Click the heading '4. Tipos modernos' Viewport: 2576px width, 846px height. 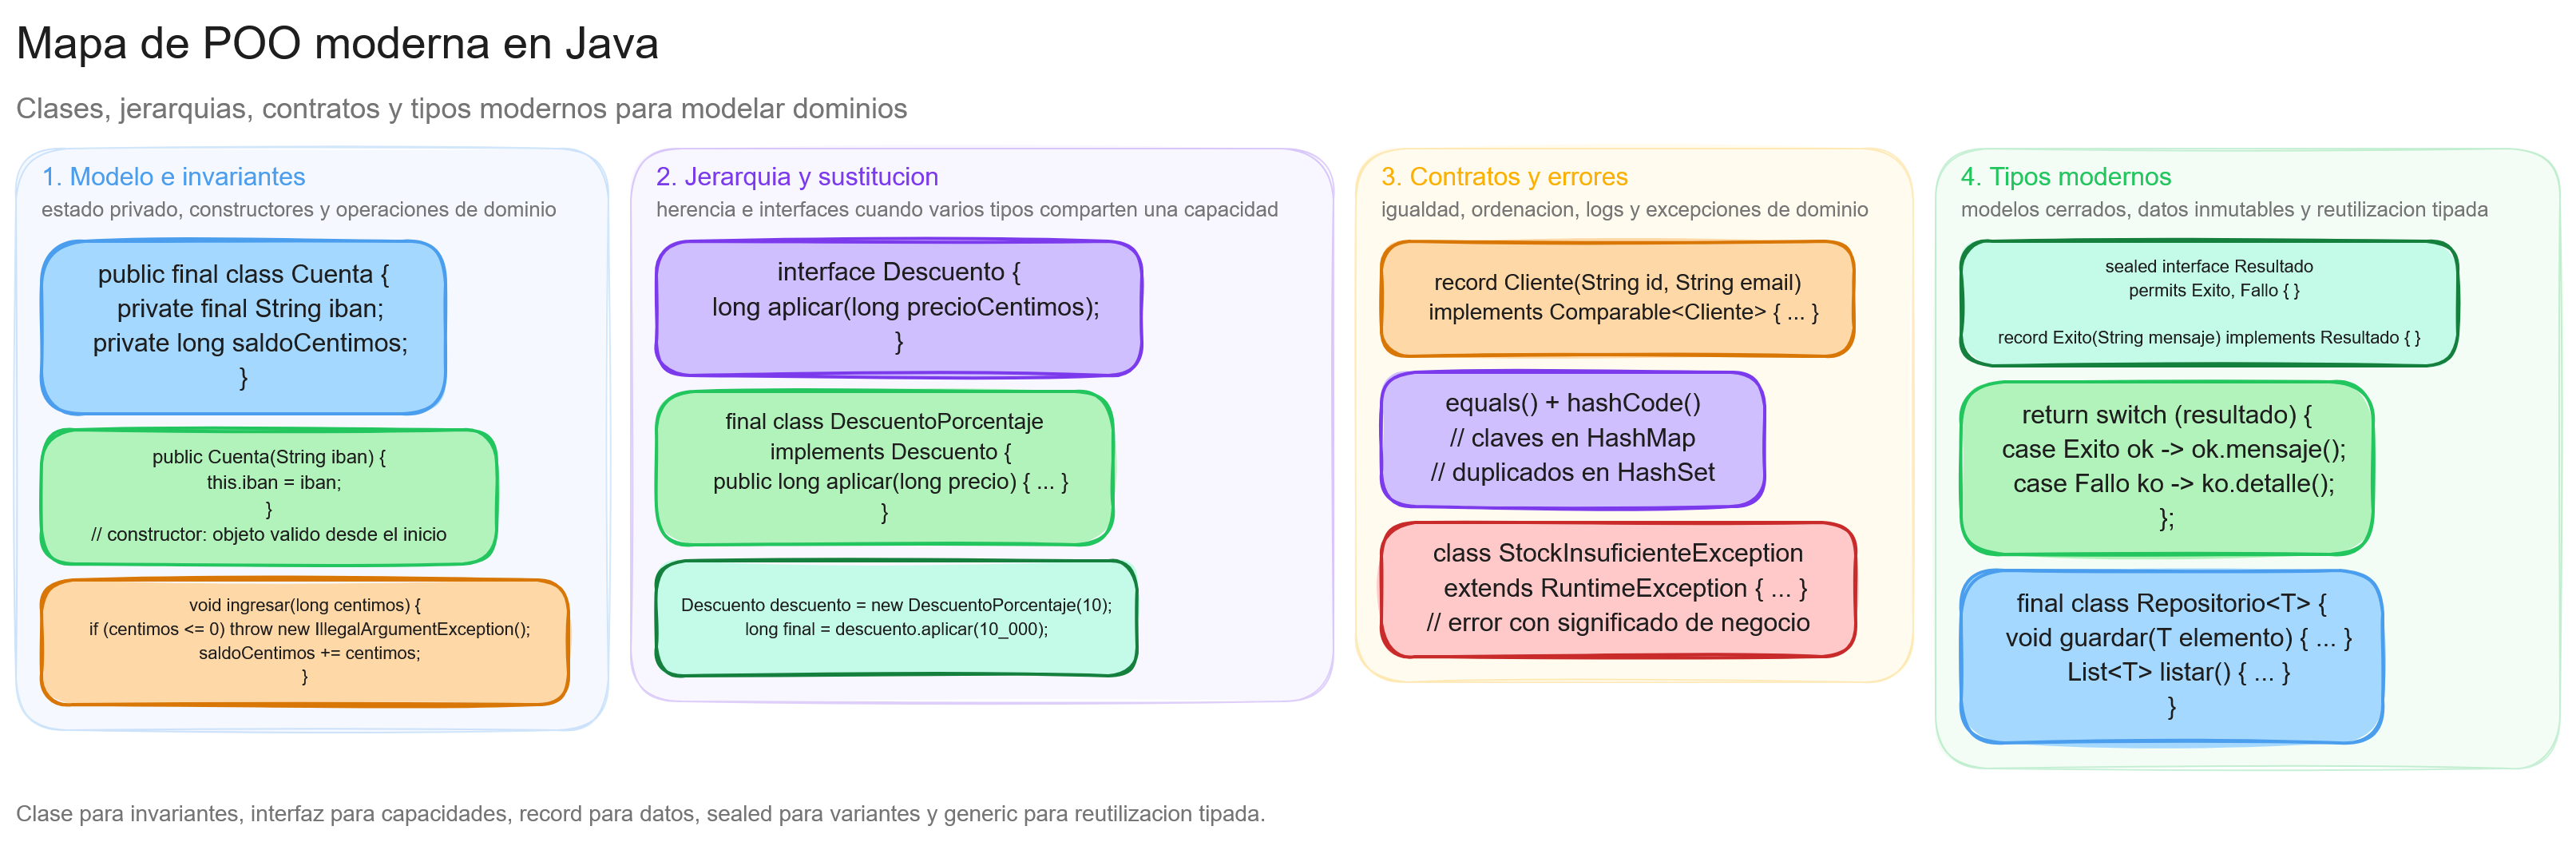pos(2065,177)
